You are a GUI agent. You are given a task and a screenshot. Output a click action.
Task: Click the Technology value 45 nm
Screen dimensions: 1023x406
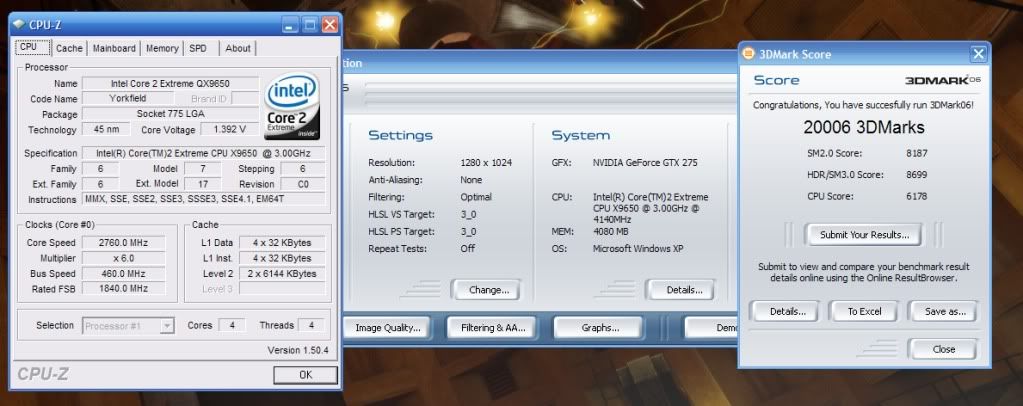pyautogui.click(x=106, y=129)
